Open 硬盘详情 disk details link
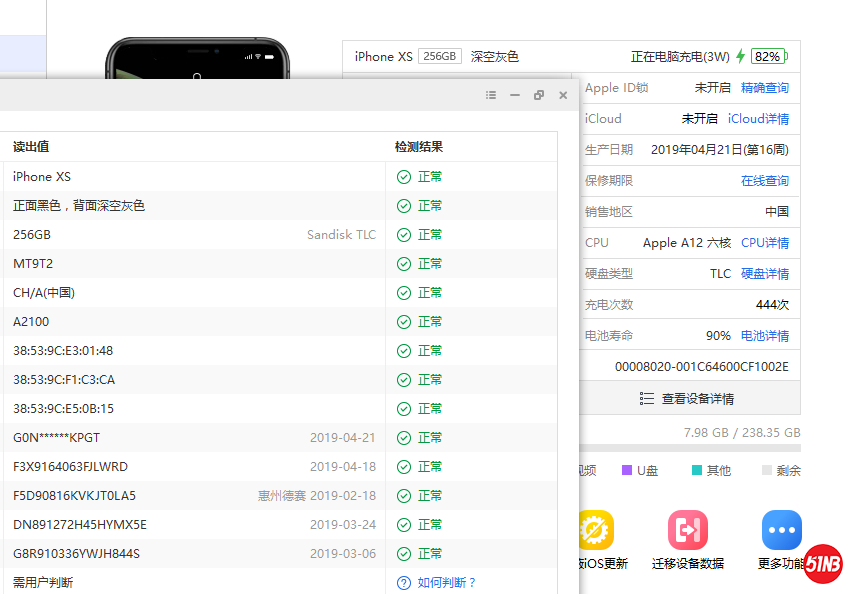The image size is (853, 594). coord(764,274)
